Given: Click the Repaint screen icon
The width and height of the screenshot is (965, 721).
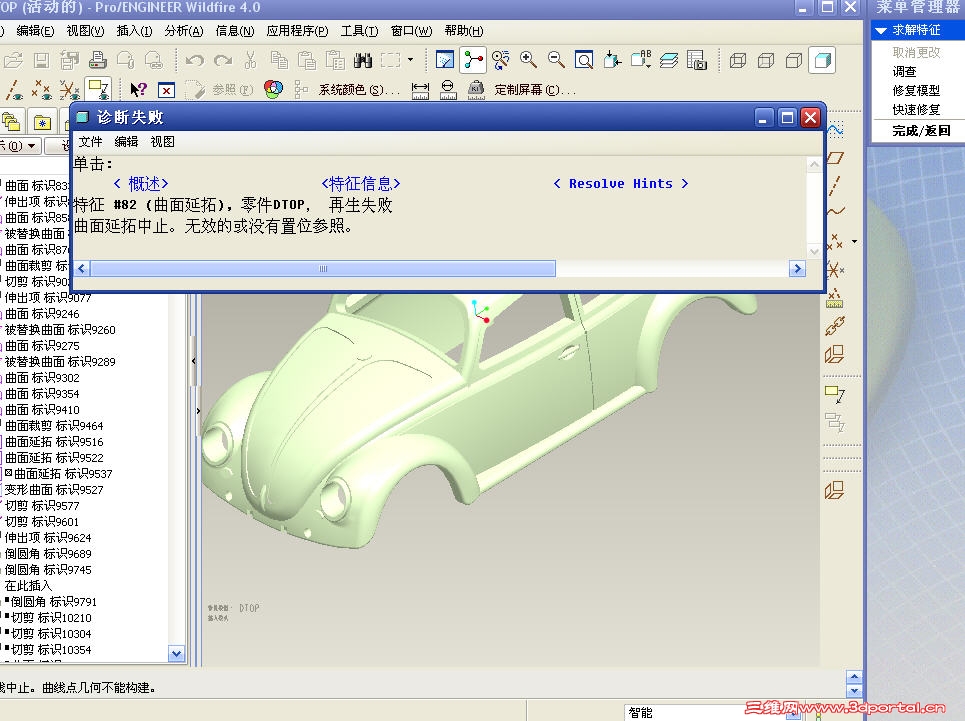Looking at the screenshot, I should [444, 60].
